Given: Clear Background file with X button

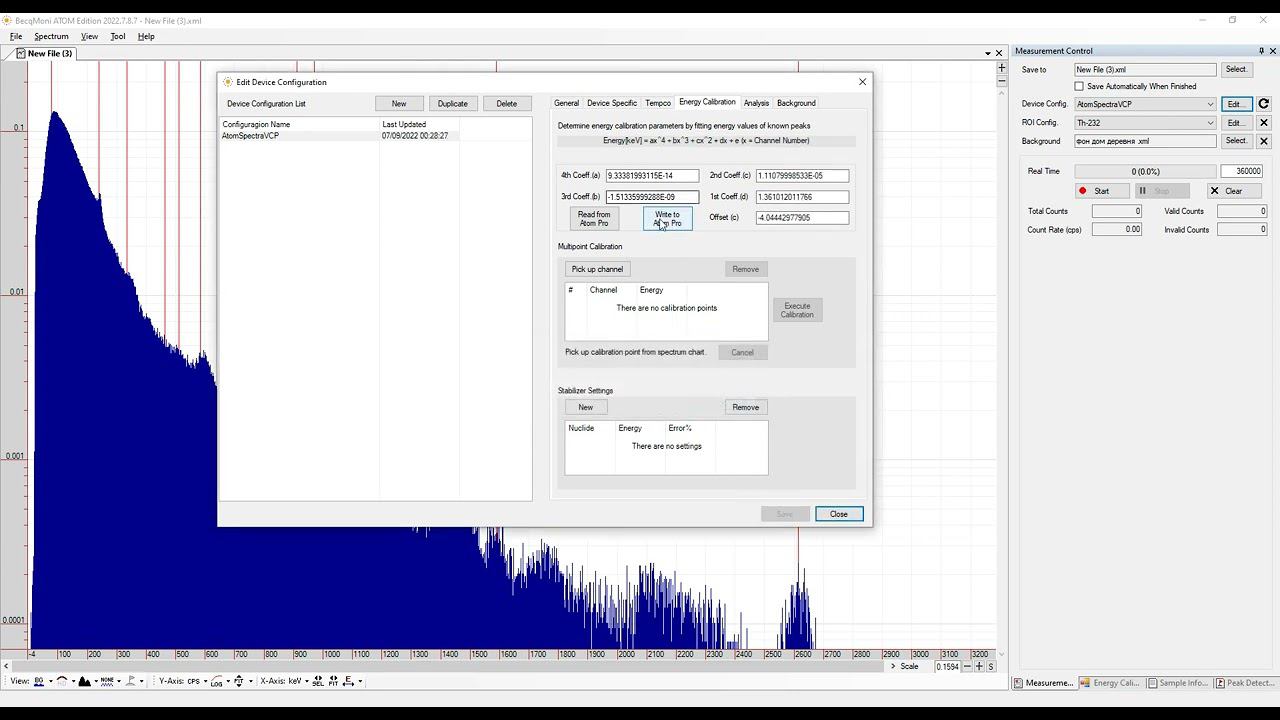Looking at the screenshot, I should coord(1264,141).
